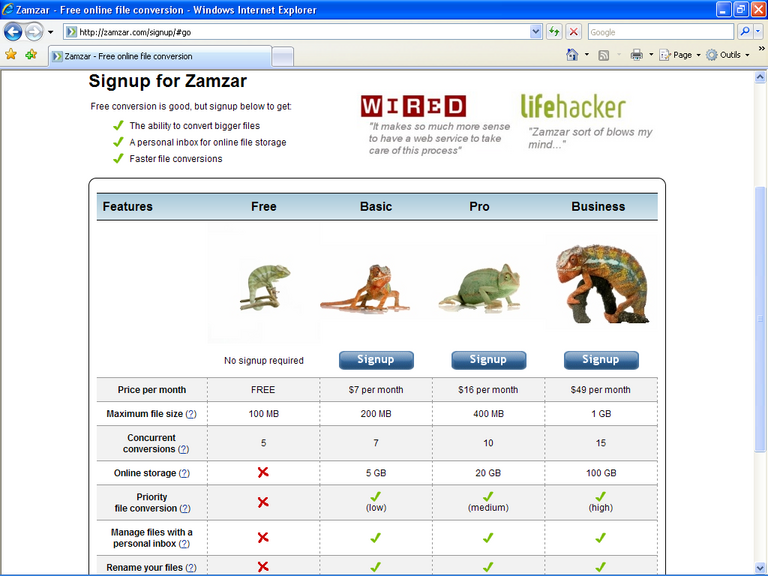
Task: Expand the Home button dropdown arrow
Action: (587, 55)
